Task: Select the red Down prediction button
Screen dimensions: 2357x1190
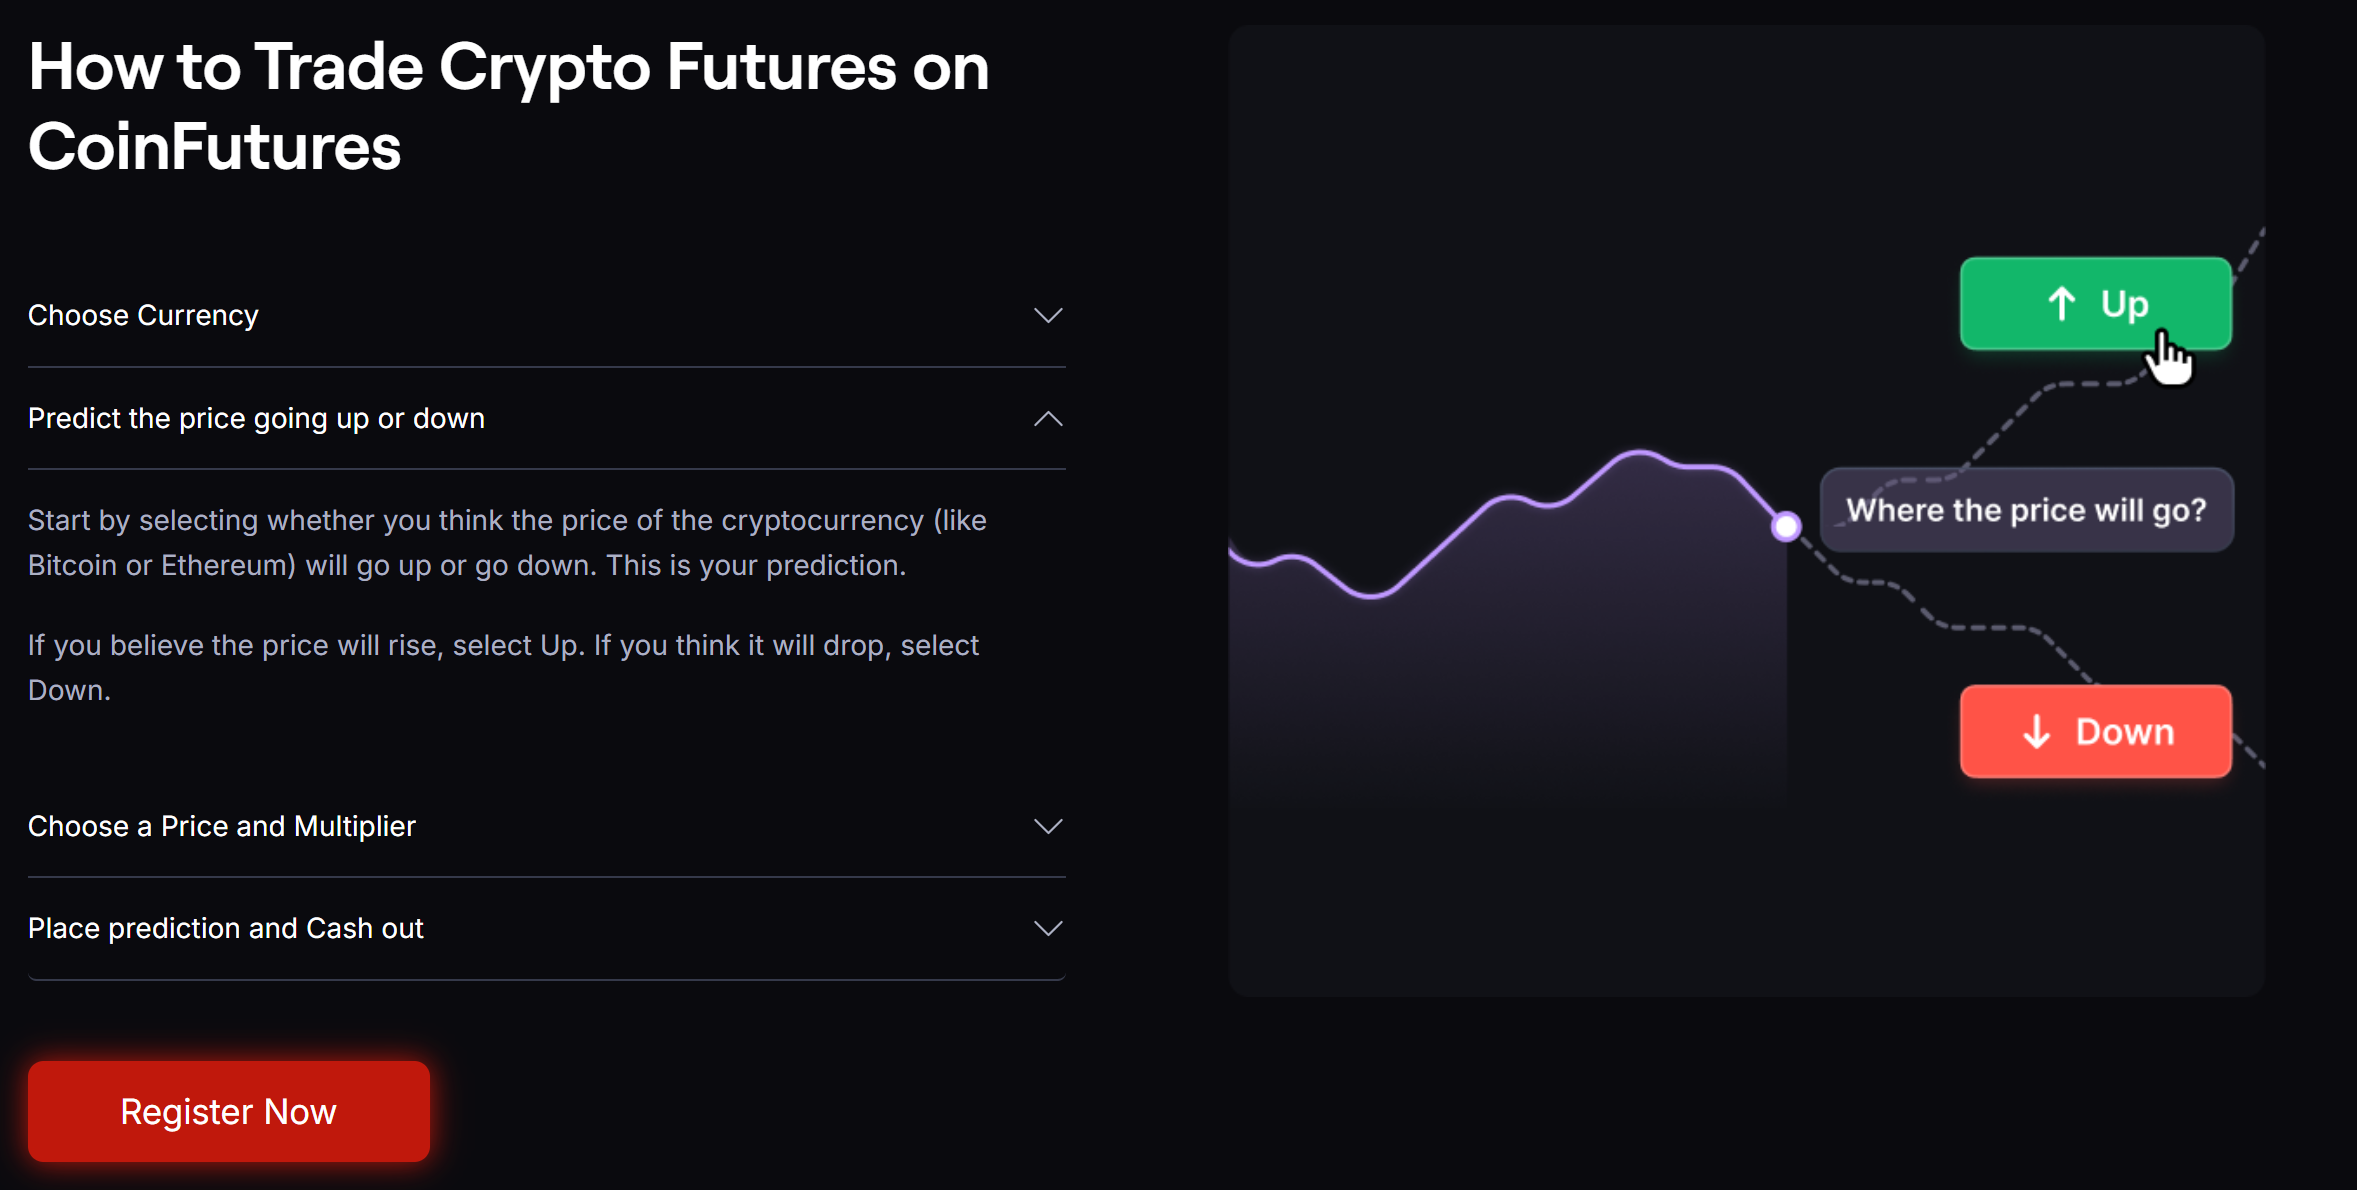Action: (x=2095, y=731)
